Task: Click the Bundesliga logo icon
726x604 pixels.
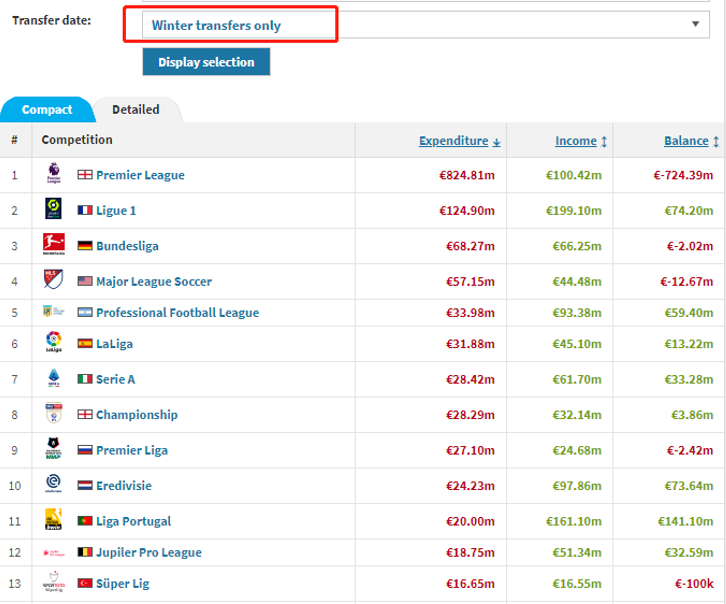Action: 54,244
